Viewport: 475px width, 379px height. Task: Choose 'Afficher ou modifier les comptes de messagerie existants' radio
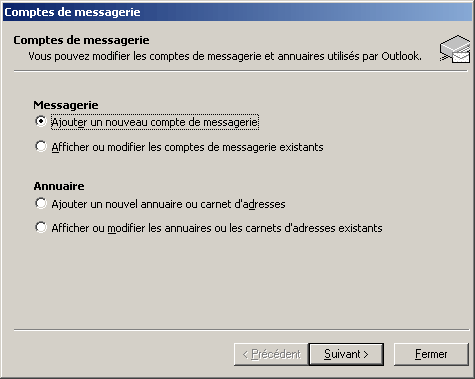coord(41,146)
